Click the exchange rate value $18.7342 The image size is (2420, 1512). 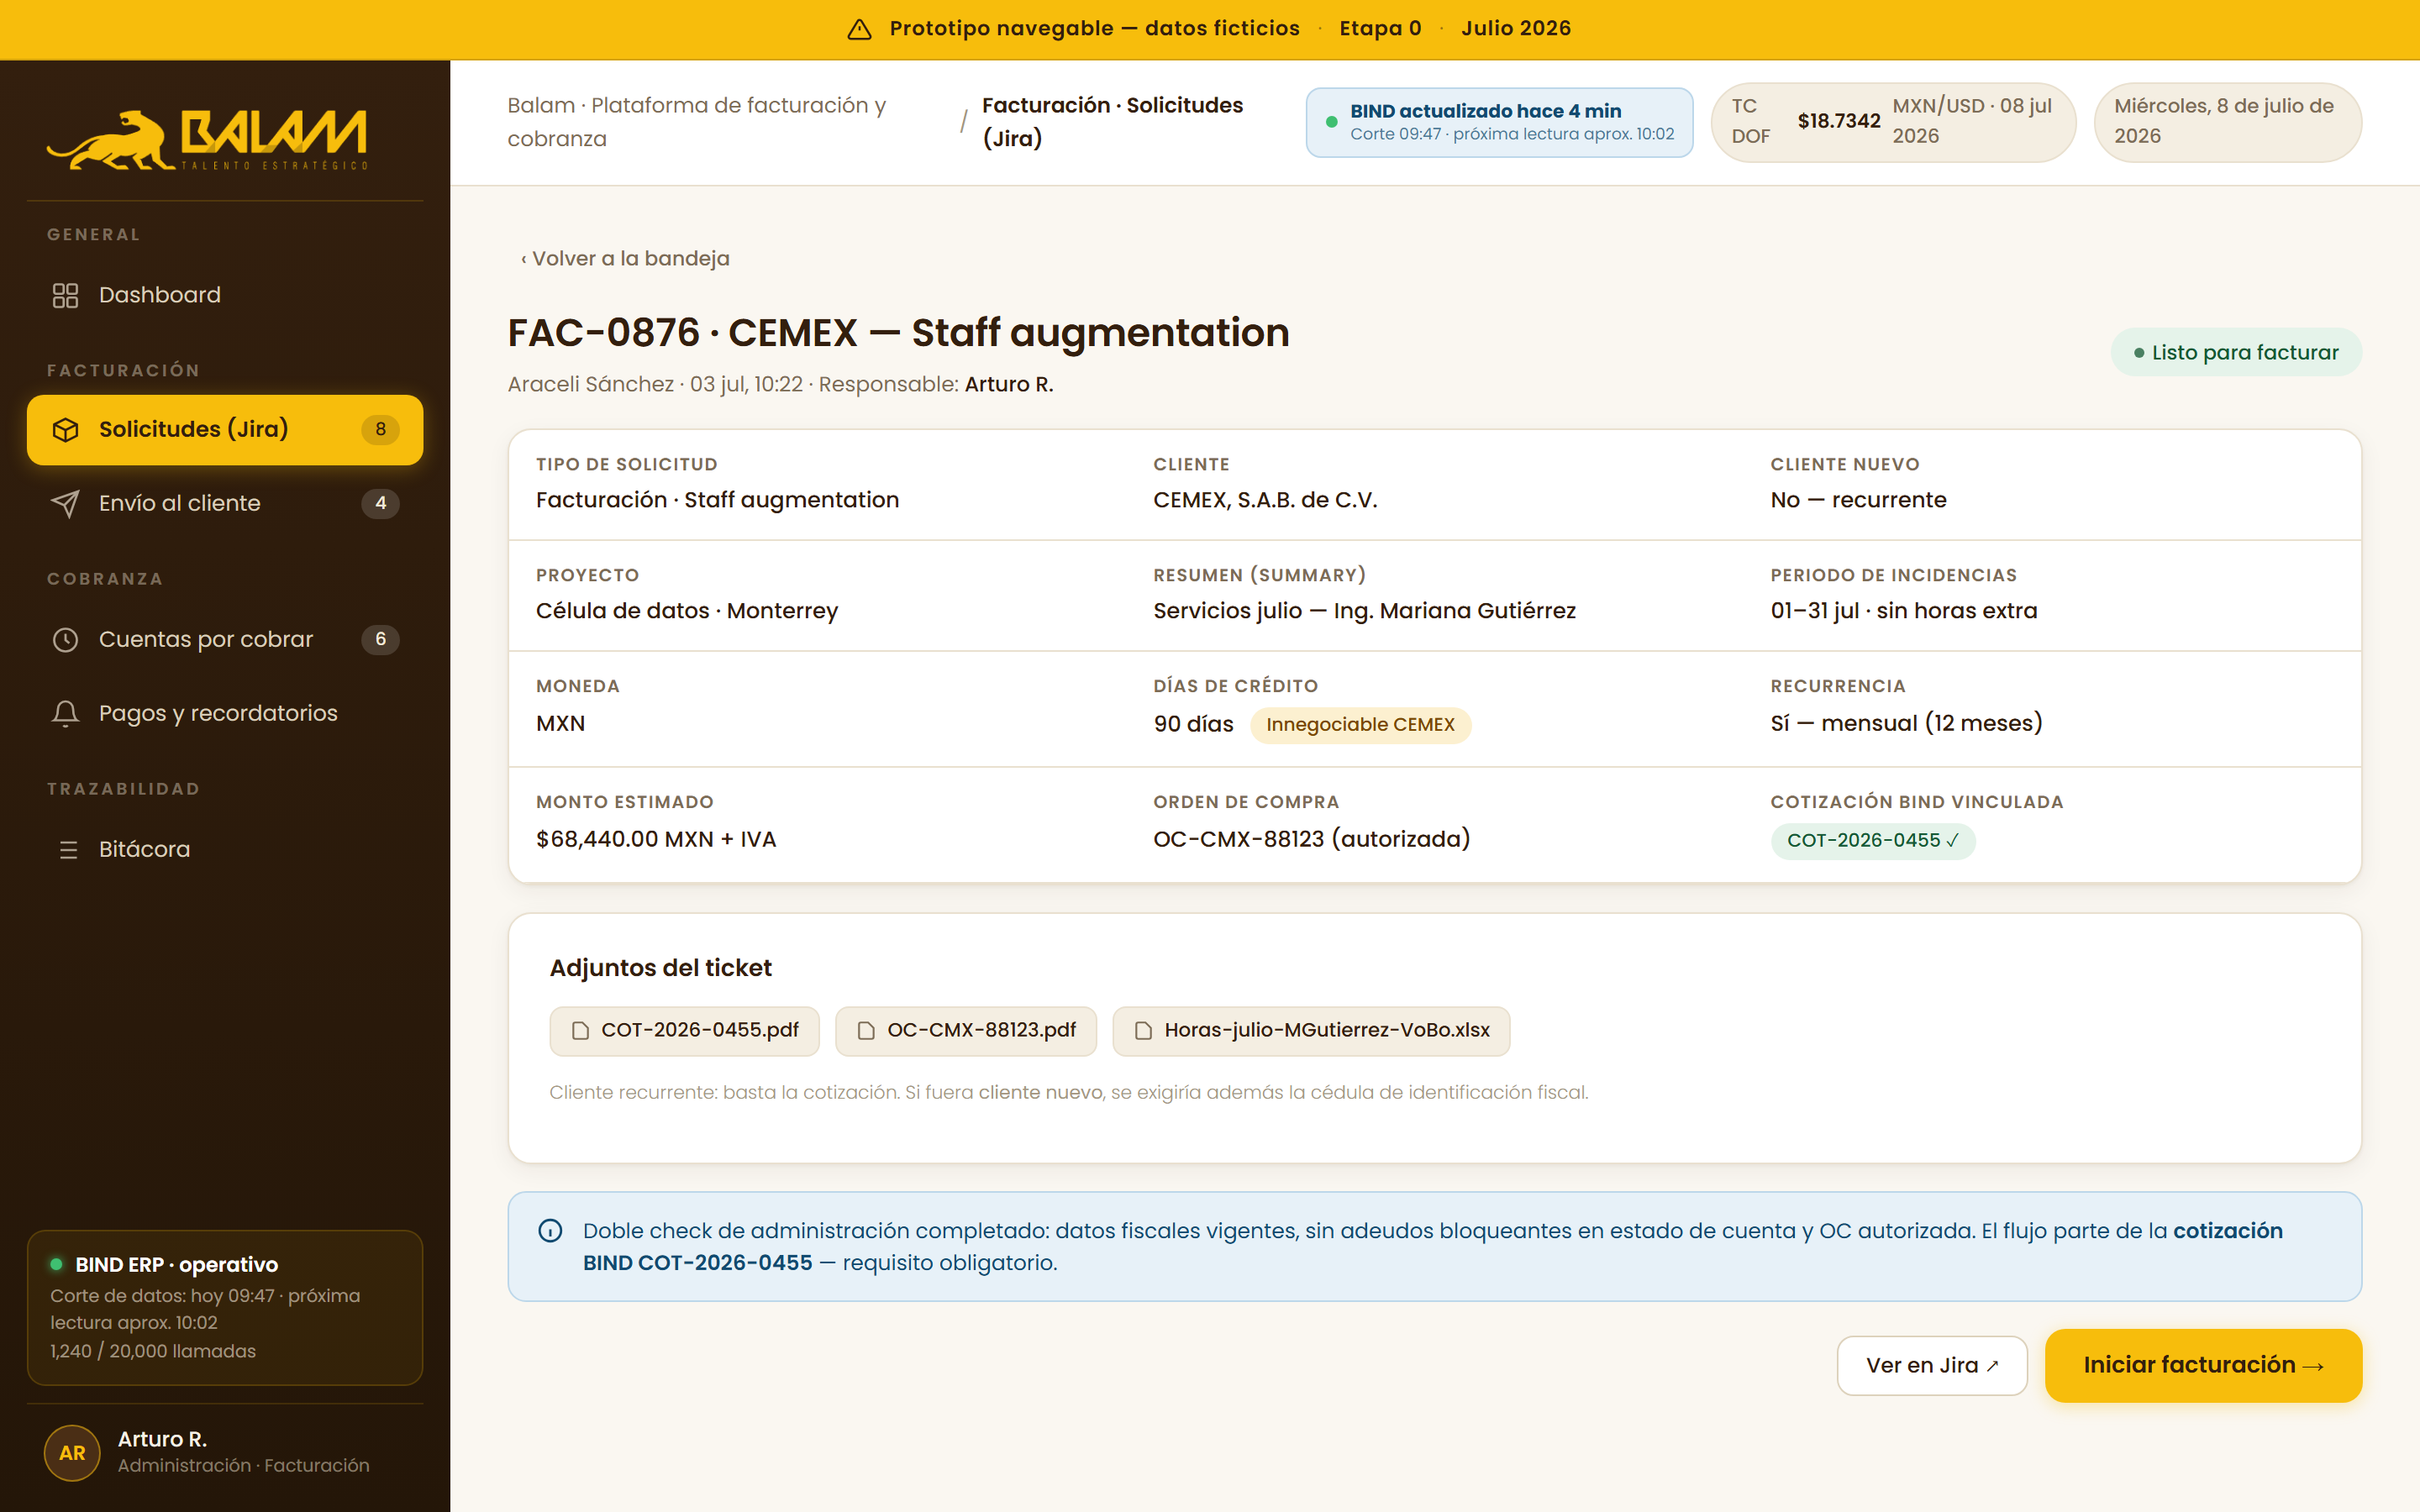pyautogui.click(x=1838, y=121)
